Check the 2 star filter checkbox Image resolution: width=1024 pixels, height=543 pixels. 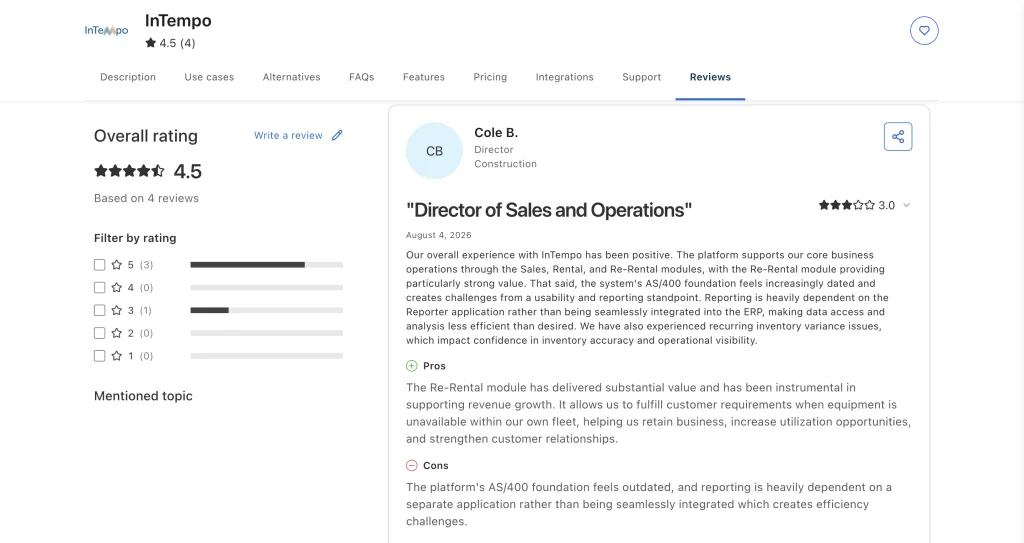point(99,333)
